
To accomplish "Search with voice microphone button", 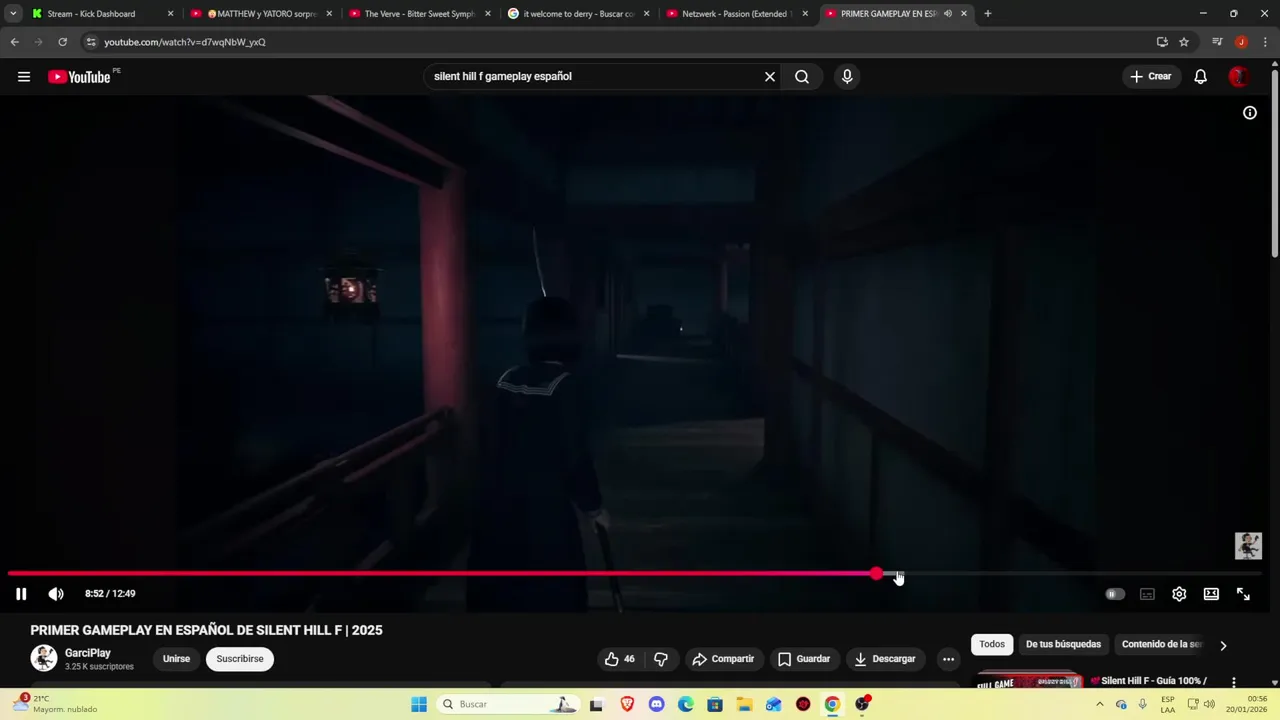I will pos(847,76).
